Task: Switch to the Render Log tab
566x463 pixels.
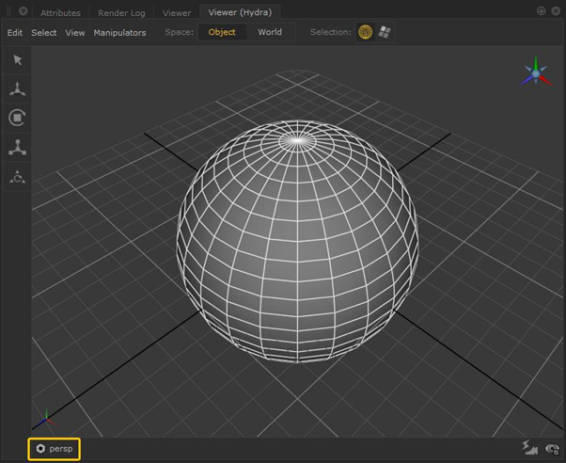Action: (122, 13)
